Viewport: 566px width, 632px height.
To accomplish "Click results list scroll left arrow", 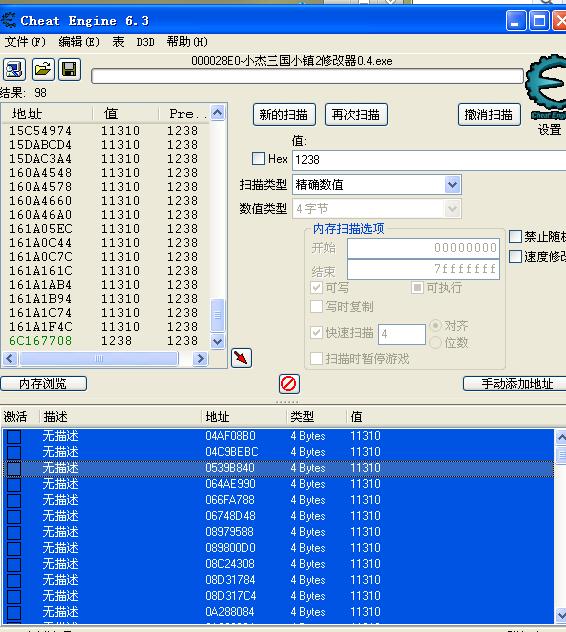I will pos(10,358).
